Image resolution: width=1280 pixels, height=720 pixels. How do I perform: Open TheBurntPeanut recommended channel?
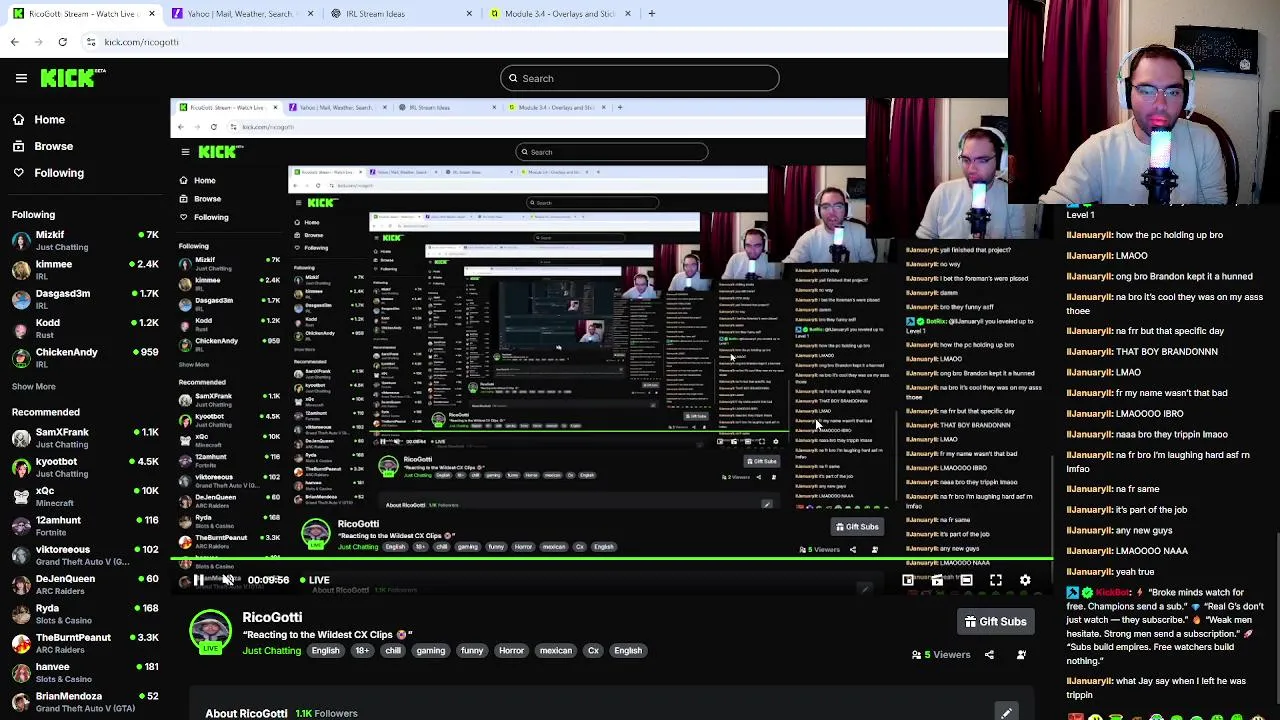[x=84, y=642]
